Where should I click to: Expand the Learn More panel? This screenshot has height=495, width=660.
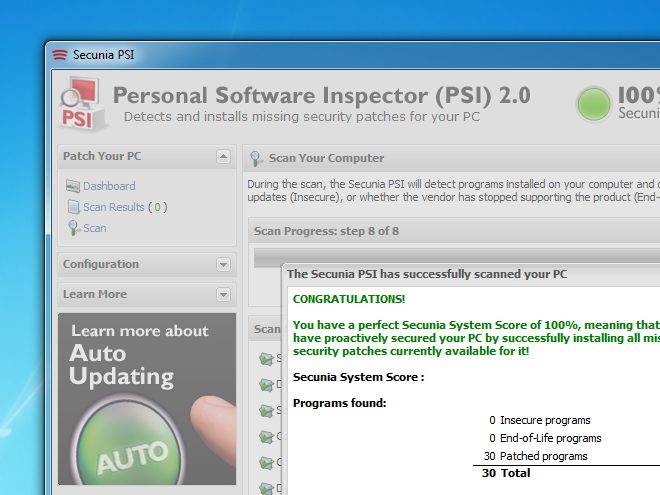(x=223, y=295)
